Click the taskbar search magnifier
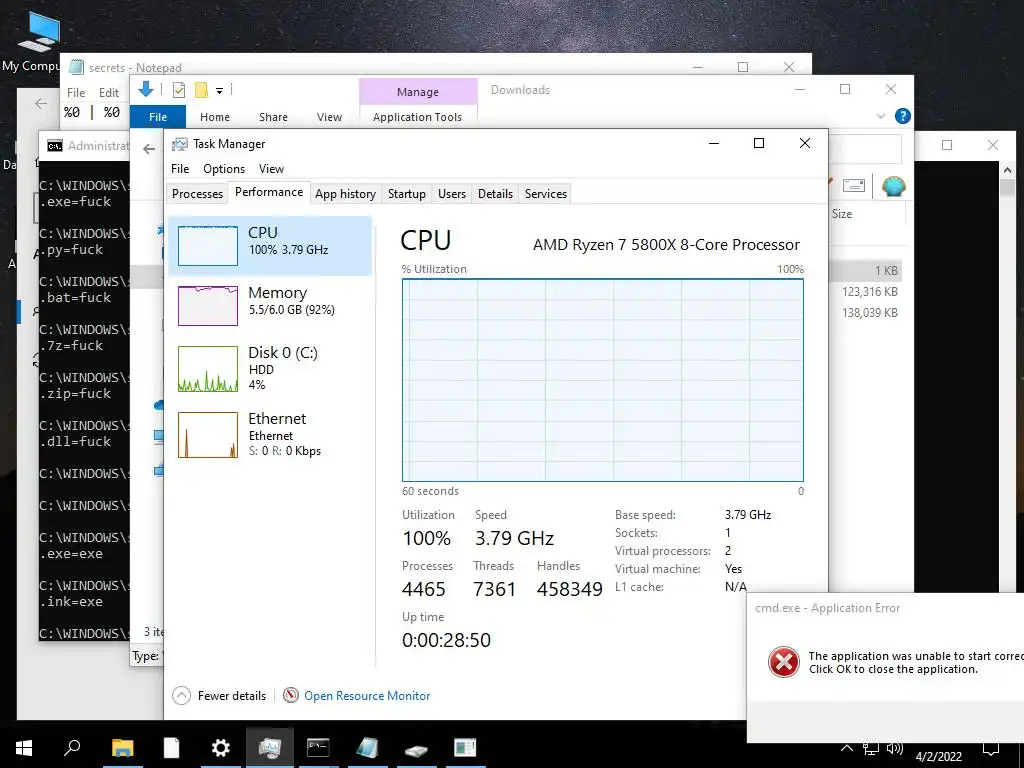The width and height of the screenshot is (1024, 768). click(x=72, y=747)
